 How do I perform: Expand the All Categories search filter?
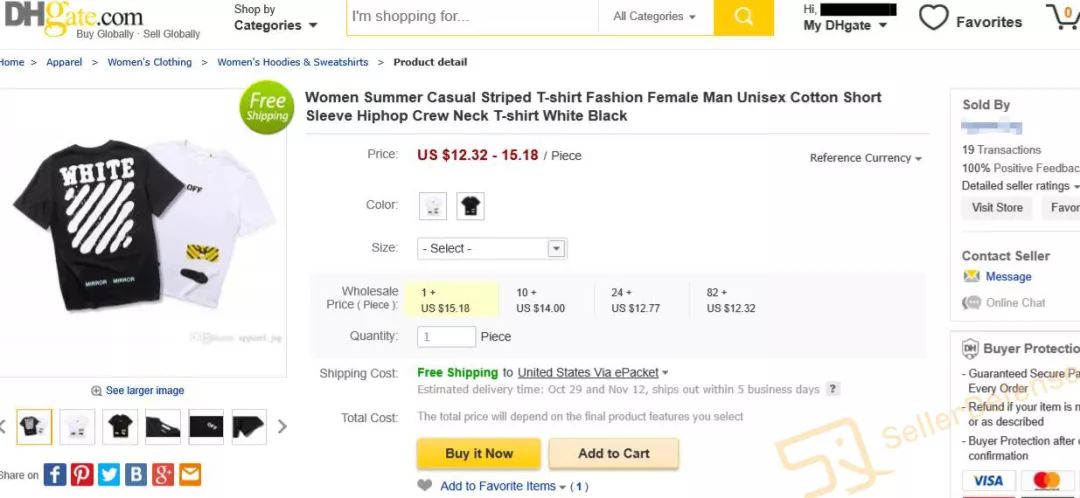(655, 17)
